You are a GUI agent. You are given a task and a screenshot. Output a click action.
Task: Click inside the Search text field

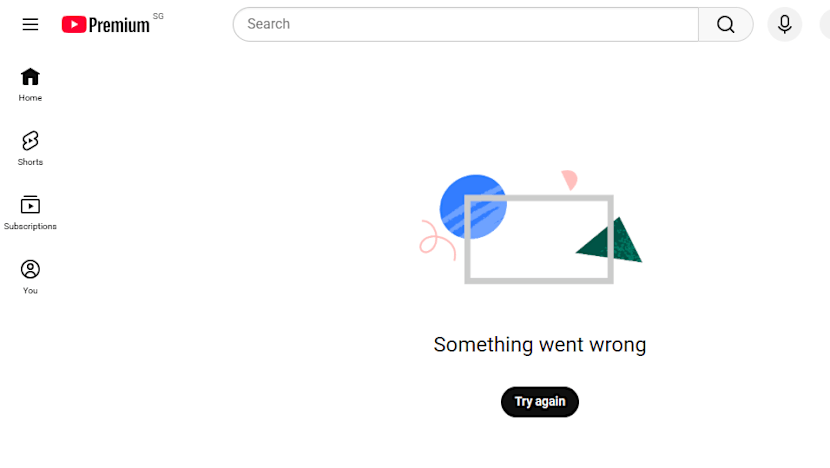click(x=465, y=24)
